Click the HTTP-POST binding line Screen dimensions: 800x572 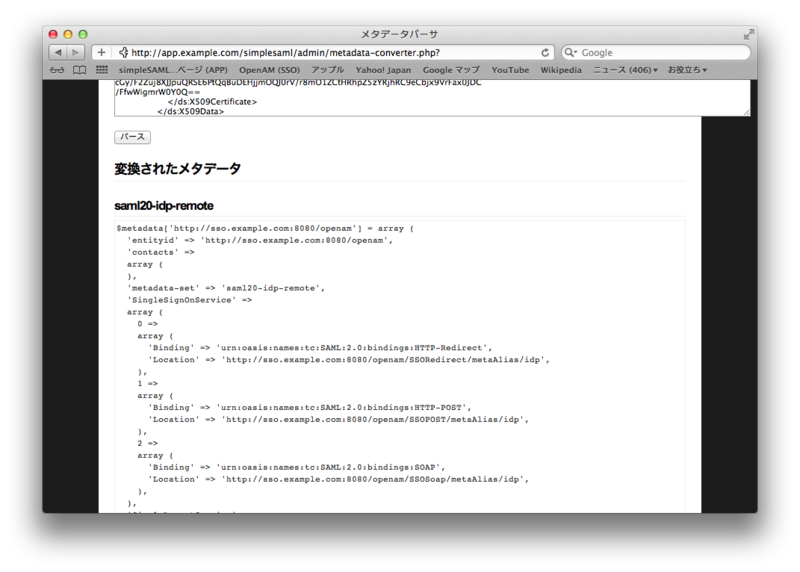pyautogui.click(x=310, y=408)
